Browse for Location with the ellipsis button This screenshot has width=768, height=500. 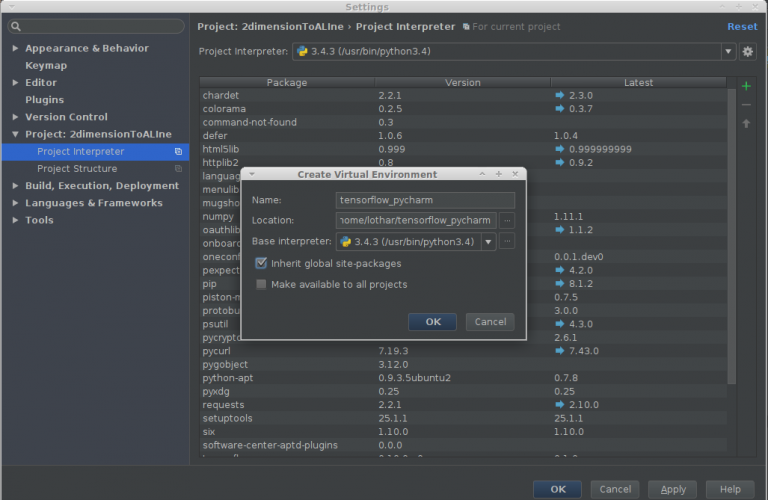507,220
